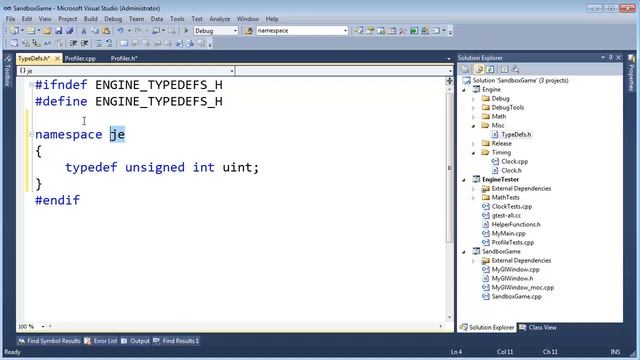The width and height of the screenshot is (640, 360).
Task: Click the Start Debugging play icon
Action: (186, 31)
